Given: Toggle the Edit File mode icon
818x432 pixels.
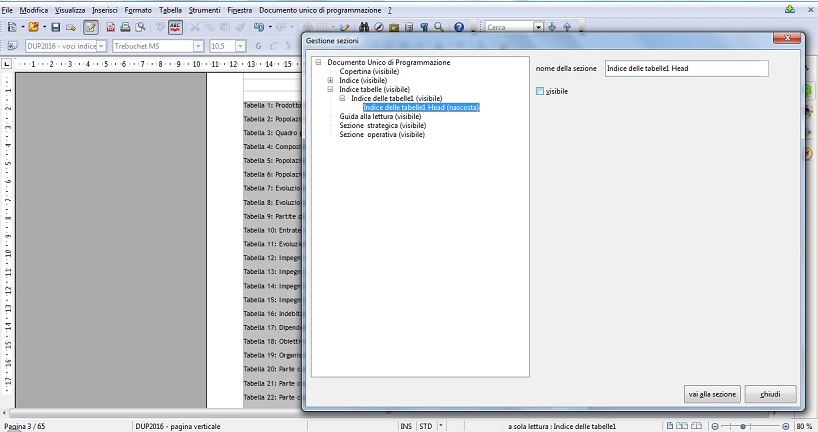Looking at the screenshot, I should point(90,27).
